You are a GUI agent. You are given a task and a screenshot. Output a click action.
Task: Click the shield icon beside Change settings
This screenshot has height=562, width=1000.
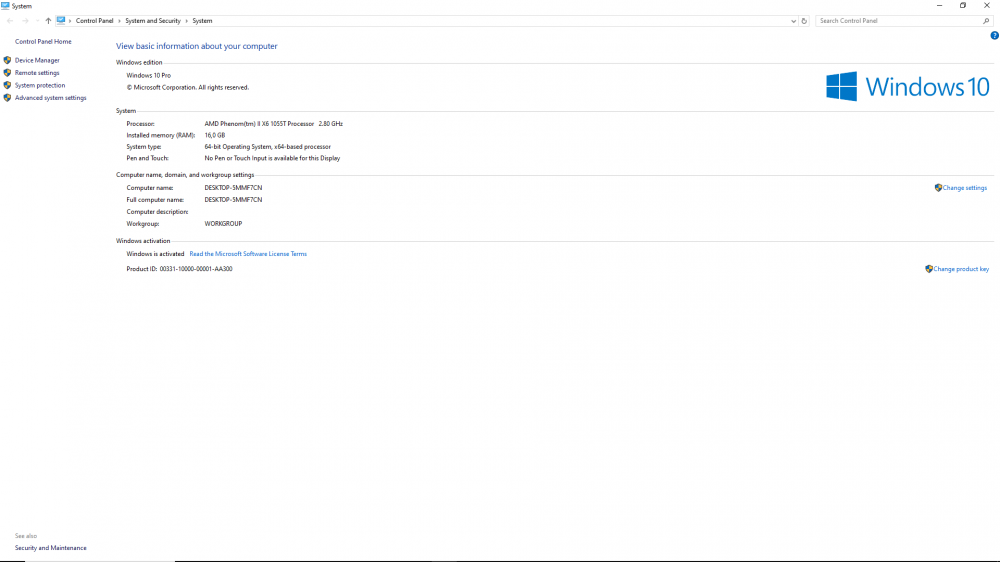[938, 188]
